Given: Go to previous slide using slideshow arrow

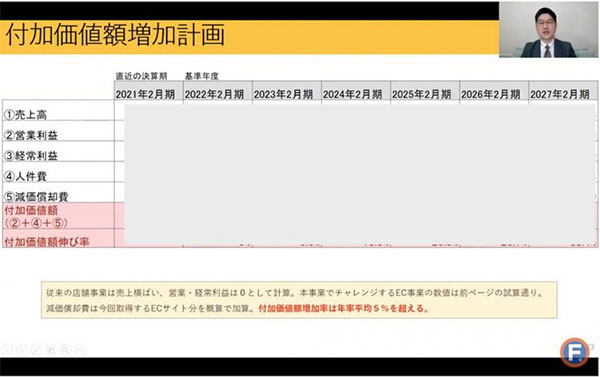Looking at the screenshot, I should [7, 349].
